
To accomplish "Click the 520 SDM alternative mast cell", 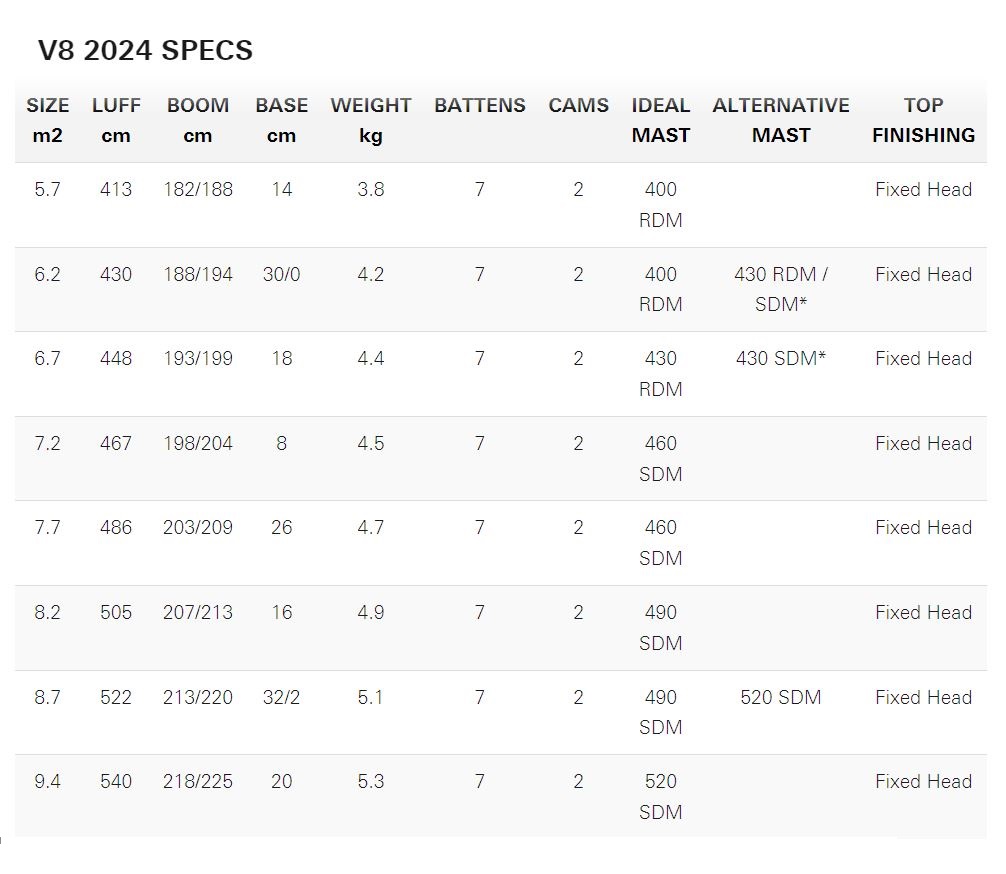I will [x=781, y=697].
